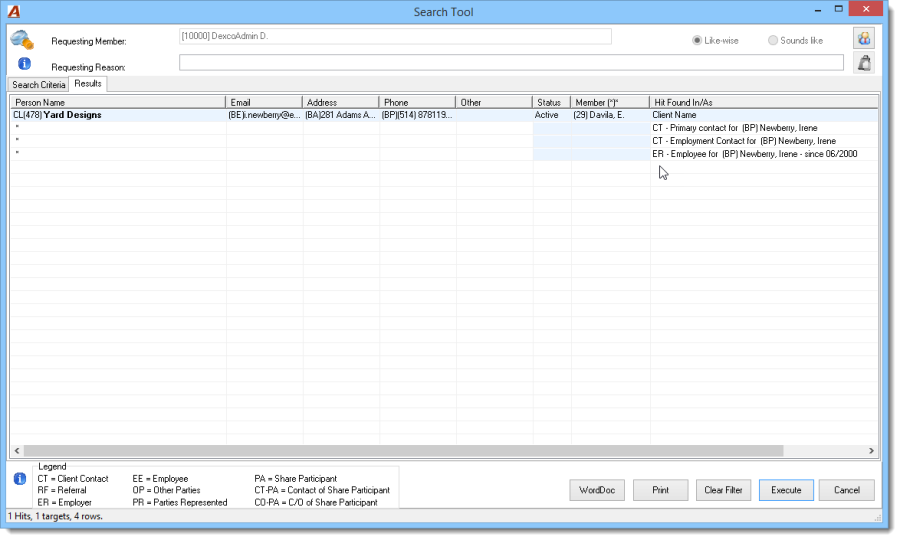Open the member selection people icon

click(864, 38)
